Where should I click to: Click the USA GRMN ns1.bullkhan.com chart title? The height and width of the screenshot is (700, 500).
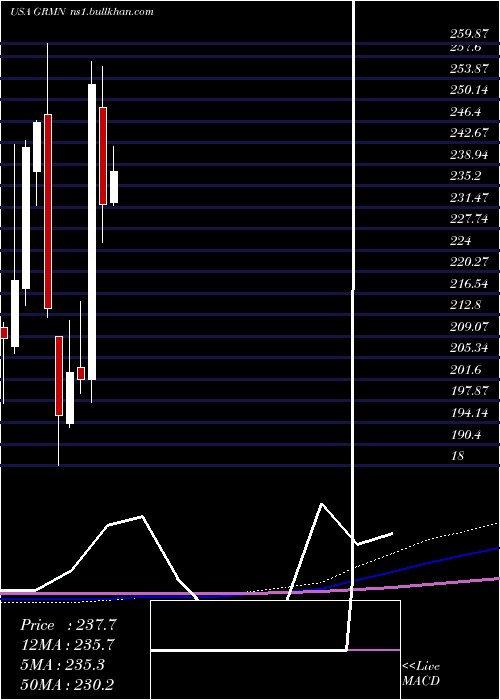(x=82, y=12)
